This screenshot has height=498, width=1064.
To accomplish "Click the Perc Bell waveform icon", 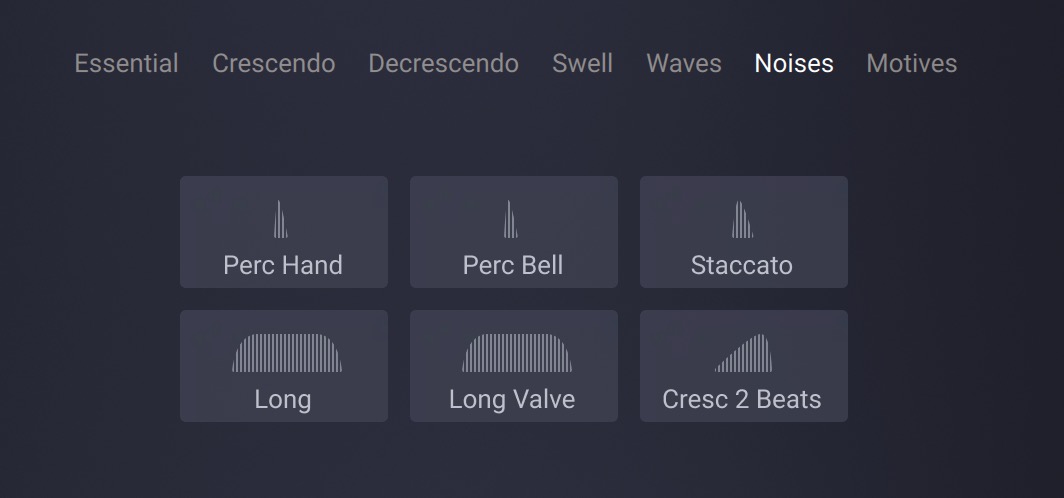I will point(511,220).
